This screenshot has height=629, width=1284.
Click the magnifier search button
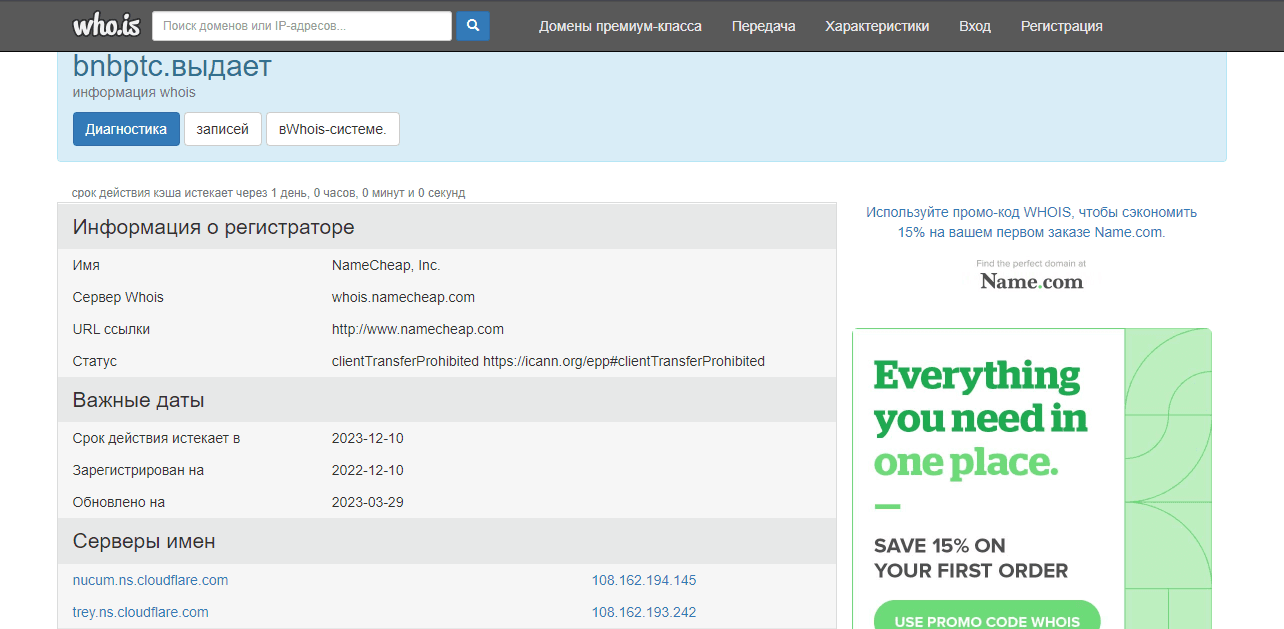pyautogui.click(x=472, y=26)
